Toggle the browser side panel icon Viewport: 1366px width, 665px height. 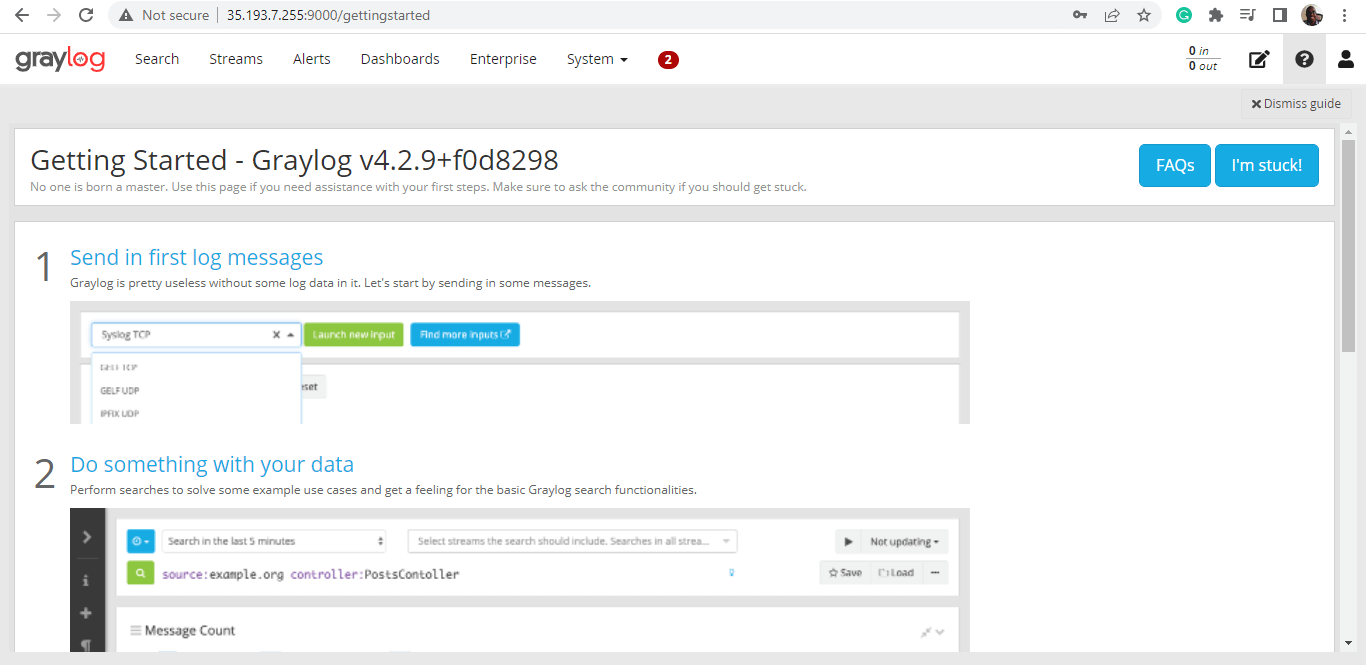(1279, 15)
